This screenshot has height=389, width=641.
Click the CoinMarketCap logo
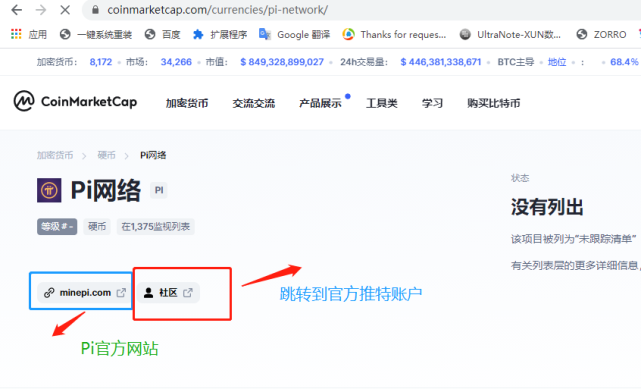[75, 101]
